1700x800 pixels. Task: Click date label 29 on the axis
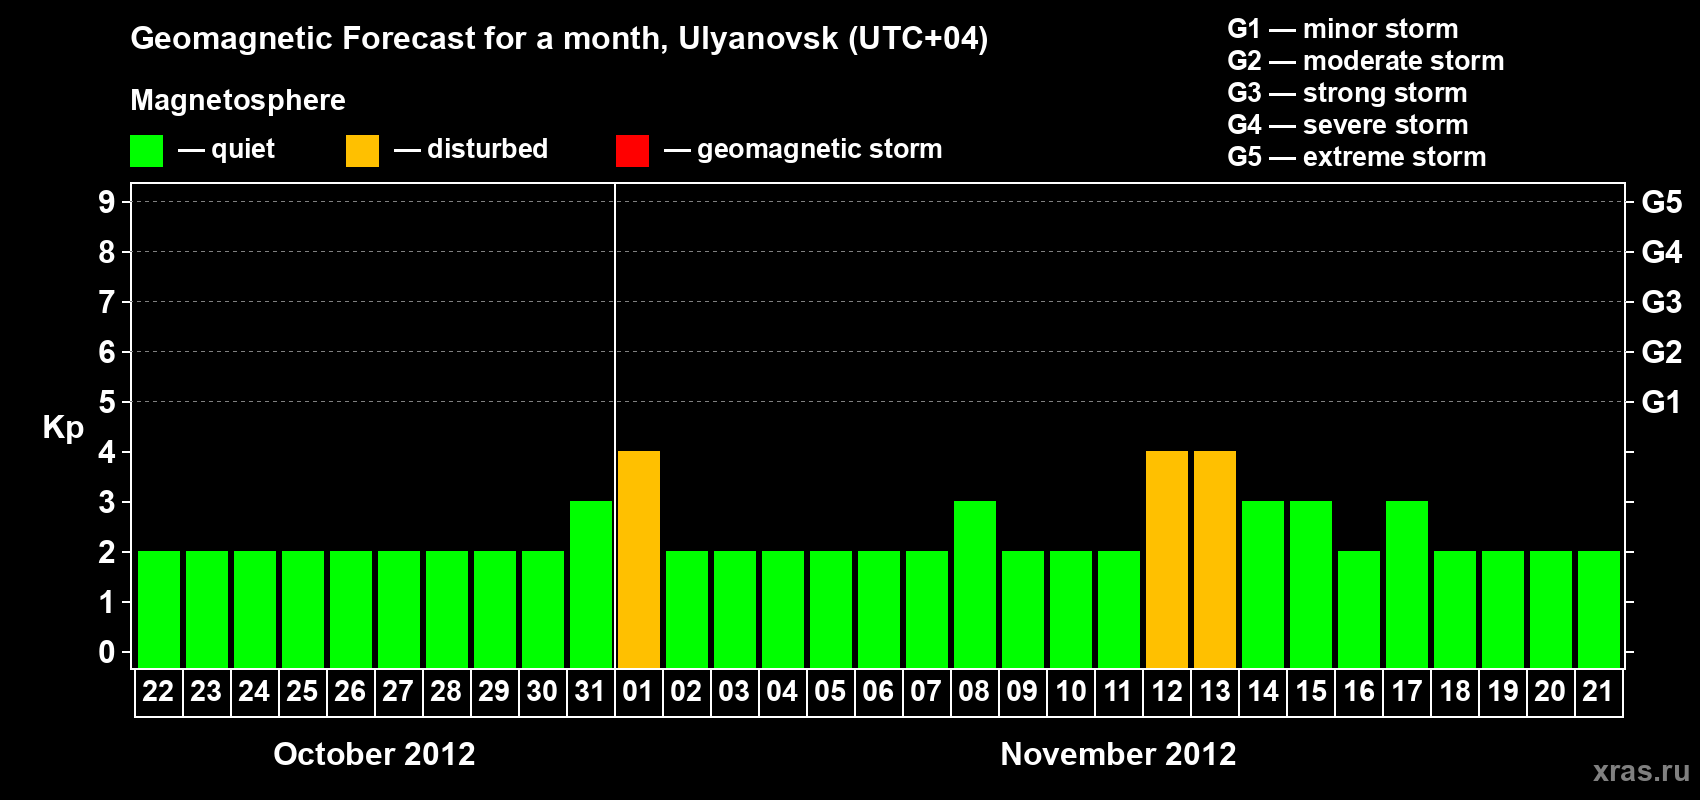tap(494, 691)
